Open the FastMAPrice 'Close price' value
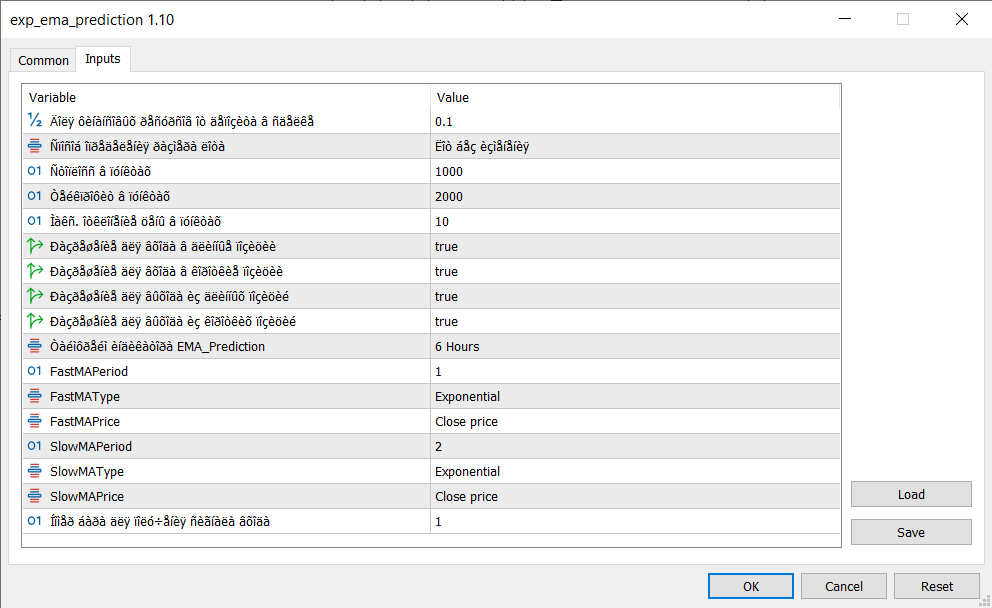 (635, 421)
